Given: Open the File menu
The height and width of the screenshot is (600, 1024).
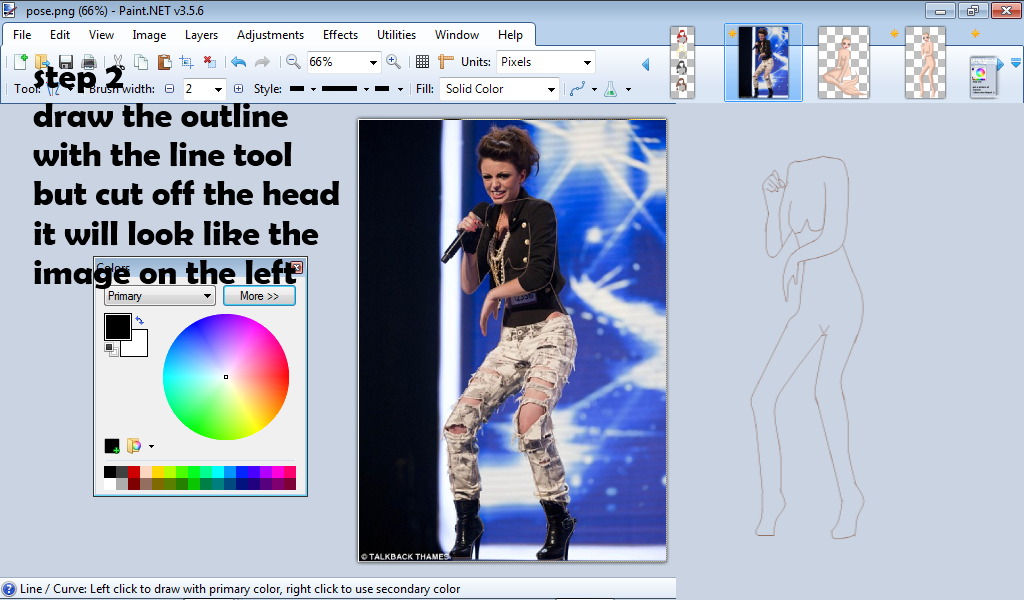Looking at the screenshot, I should [22, 35].
